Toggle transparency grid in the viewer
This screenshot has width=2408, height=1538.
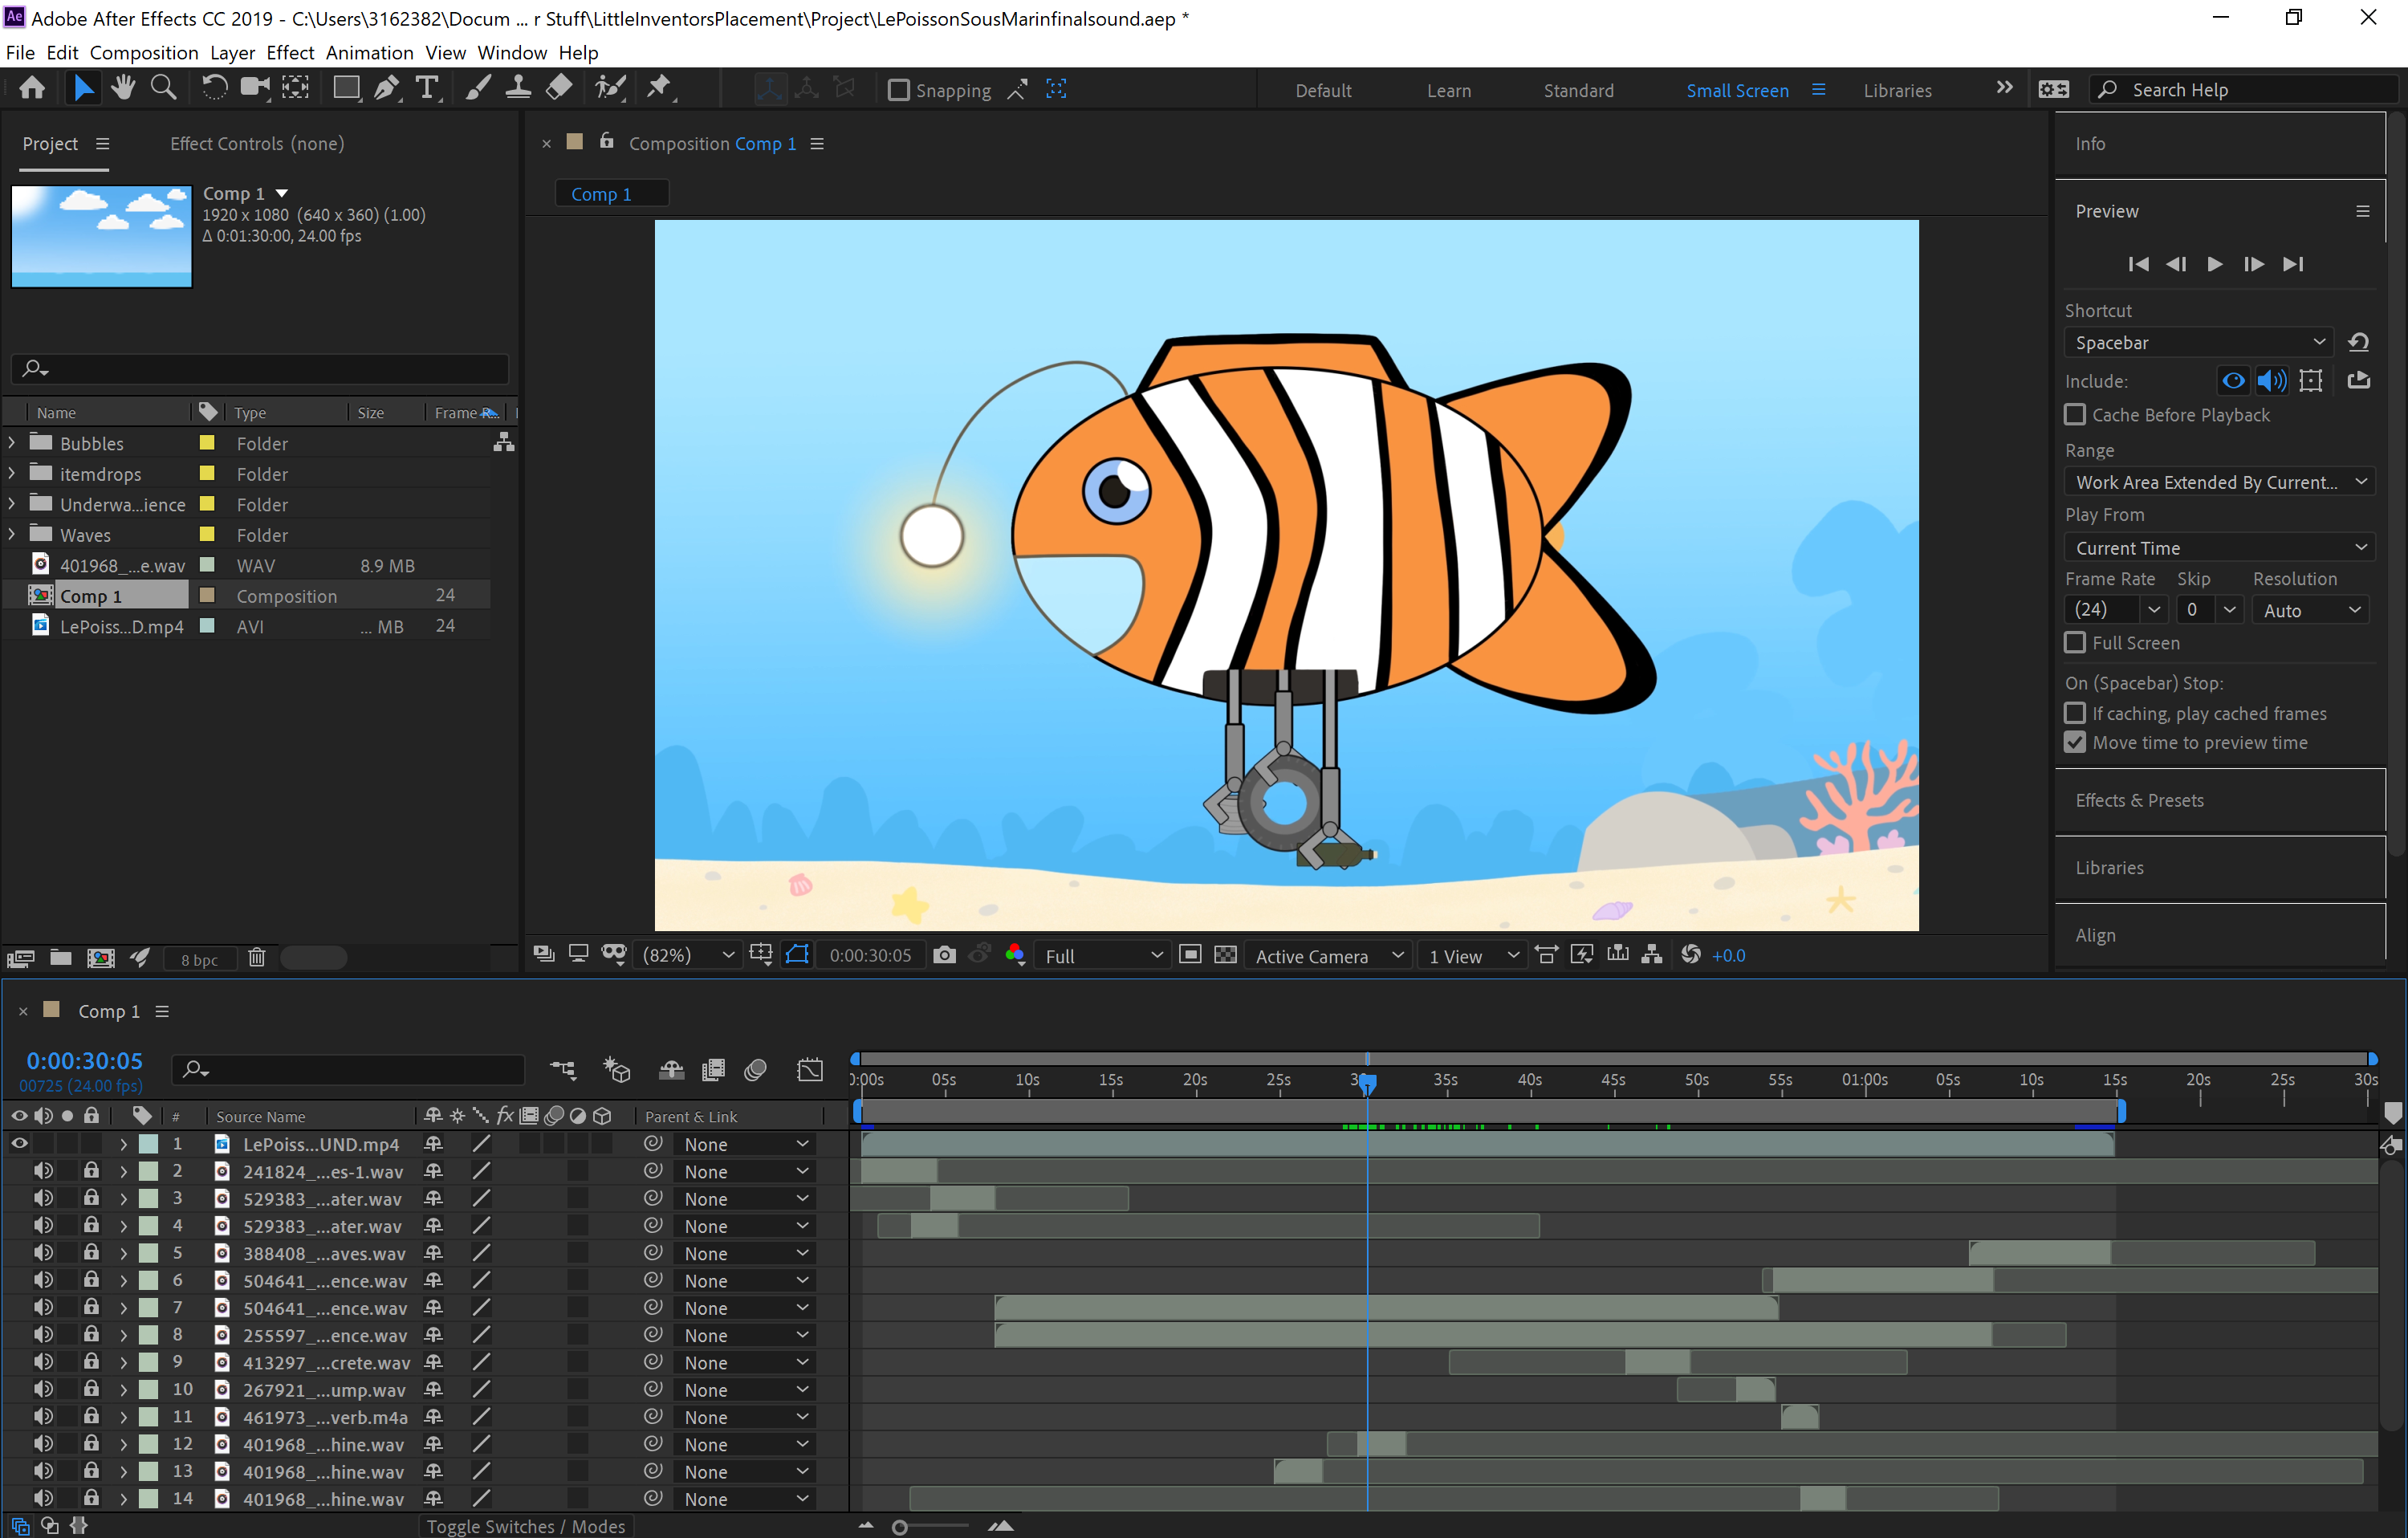[x=1225, y=955]
